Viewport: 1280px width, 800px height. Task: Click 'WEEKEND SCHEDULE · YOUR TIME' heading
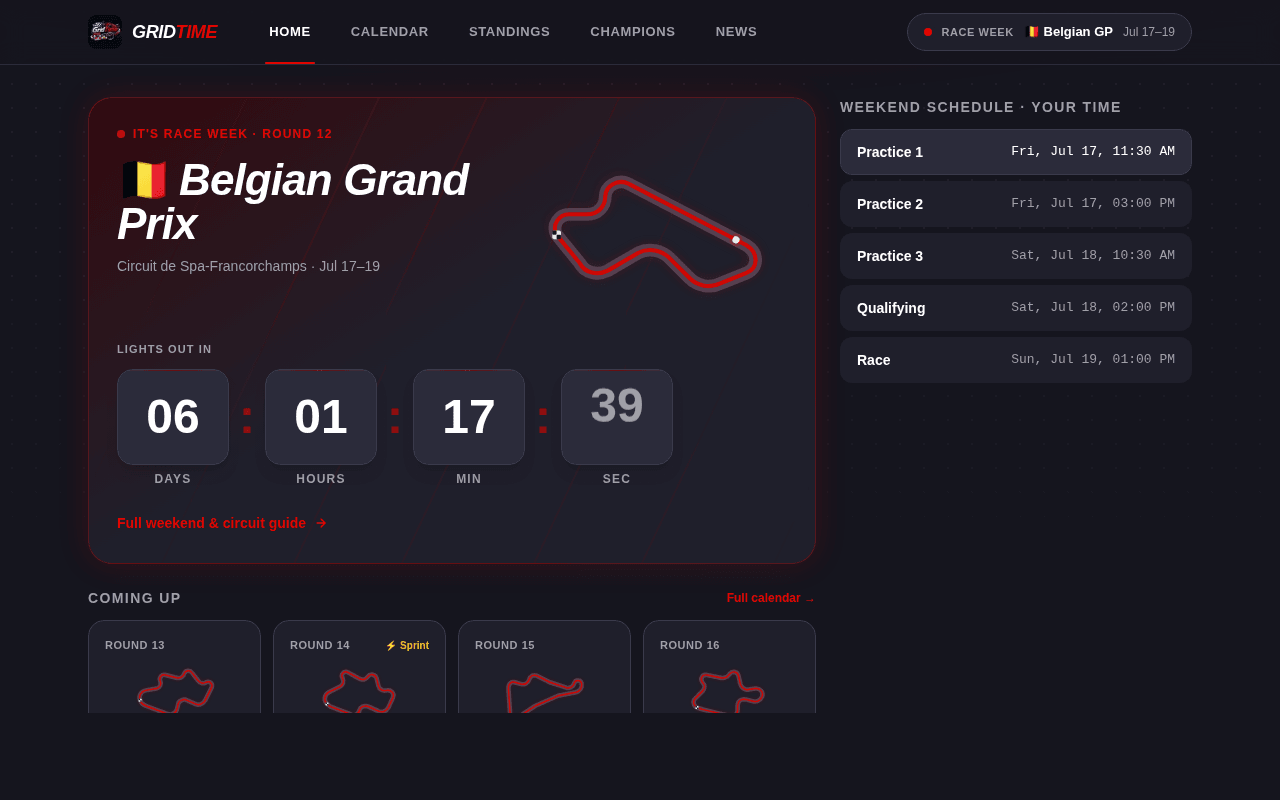click(981, 107)
